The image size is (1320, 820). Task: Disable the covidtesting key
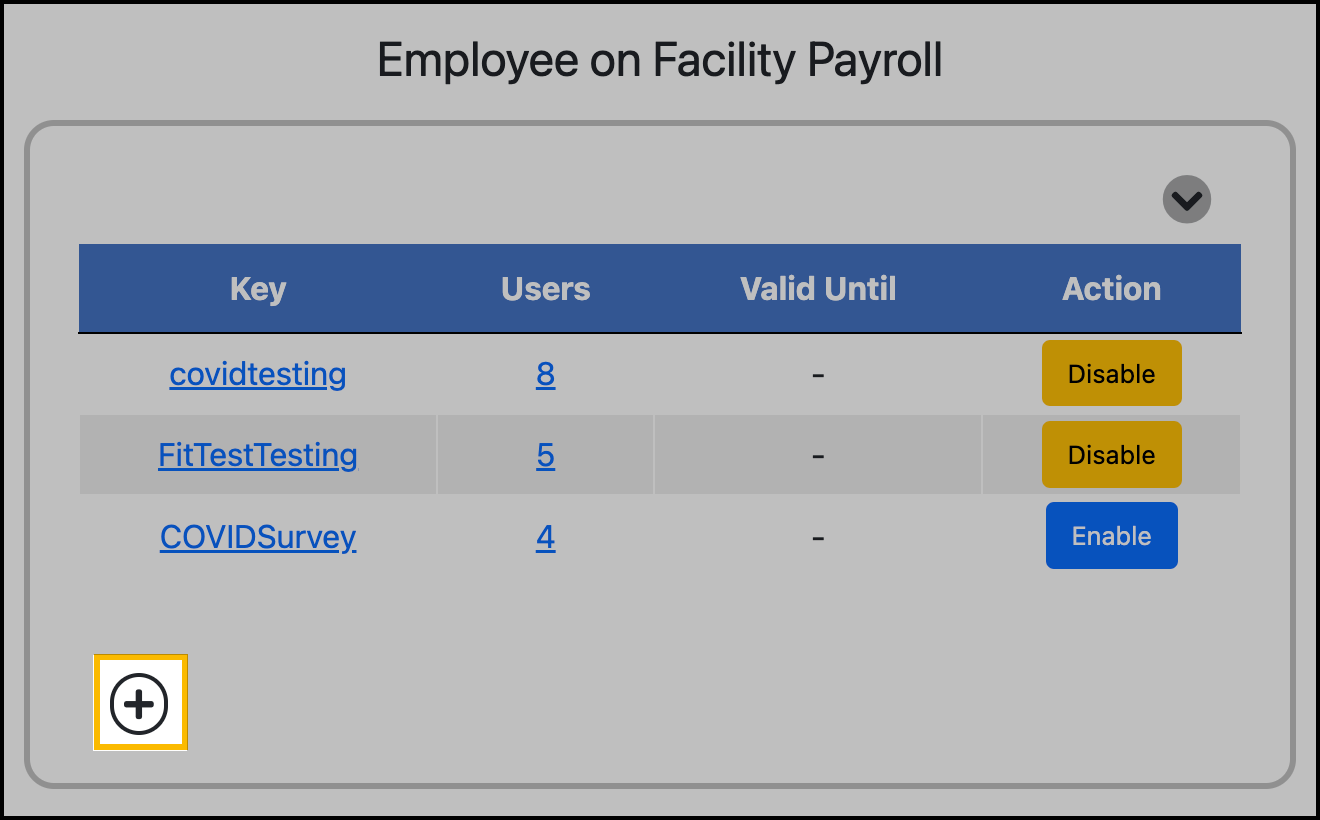[x=1111, y=373]
